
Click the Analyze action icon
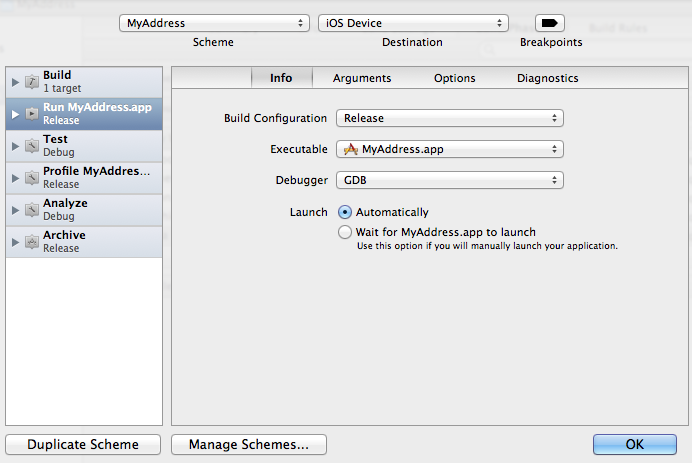point(32,210)
